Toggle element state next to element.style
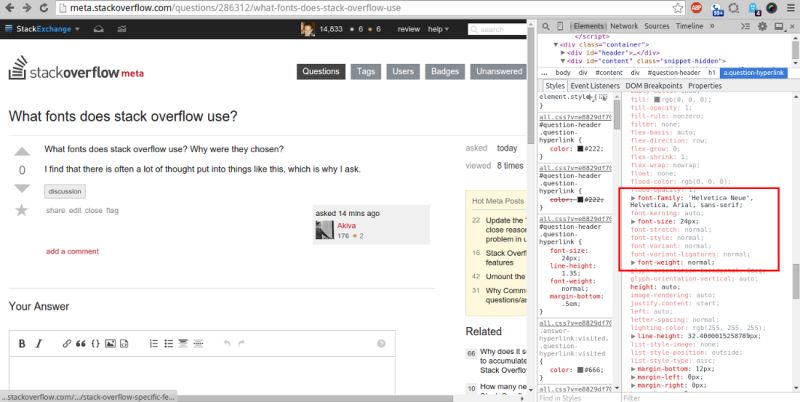 point(603,96)
